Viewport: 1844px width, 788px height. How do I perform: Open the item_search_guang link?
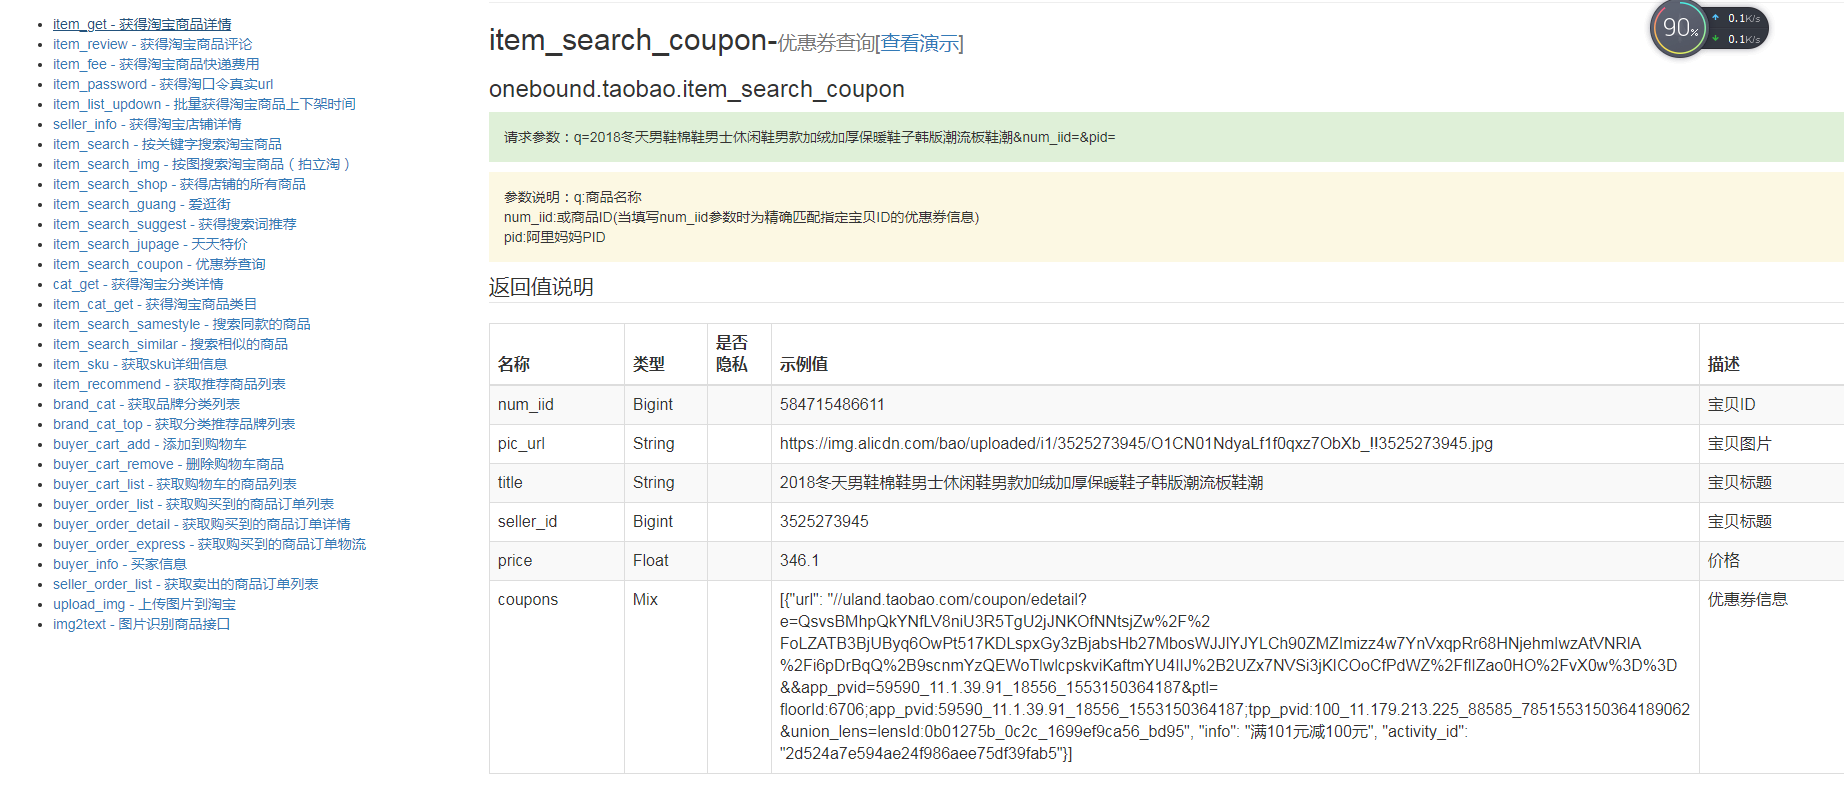point(142,204)
